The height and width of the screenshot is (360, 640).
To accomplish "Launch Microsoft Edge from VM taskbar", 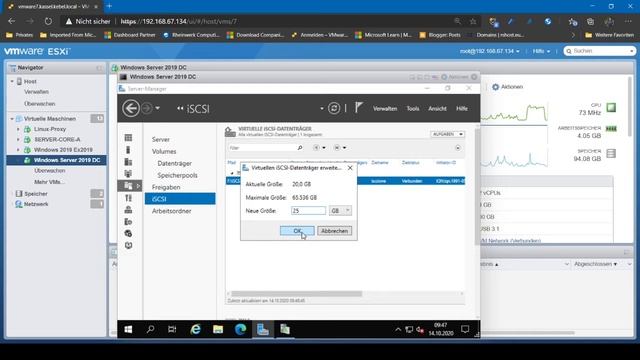I will point(240,329).
